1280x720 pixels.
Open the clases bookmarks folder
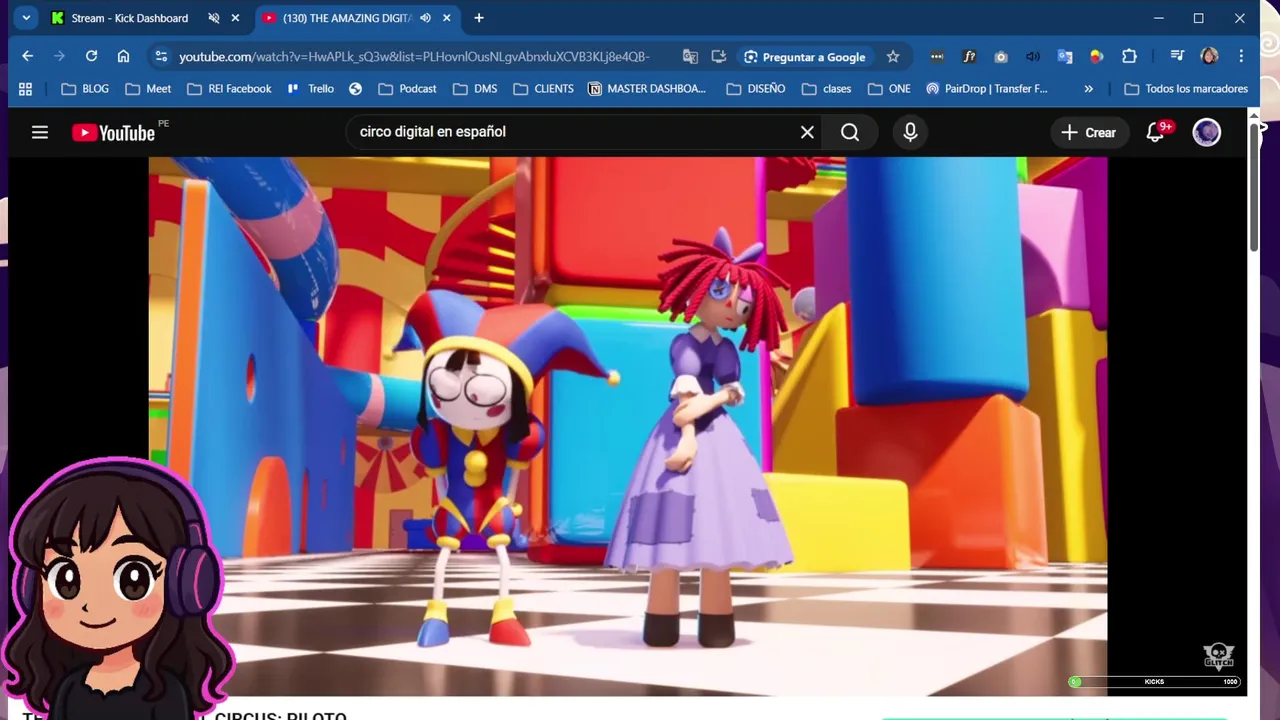[827, 89]
